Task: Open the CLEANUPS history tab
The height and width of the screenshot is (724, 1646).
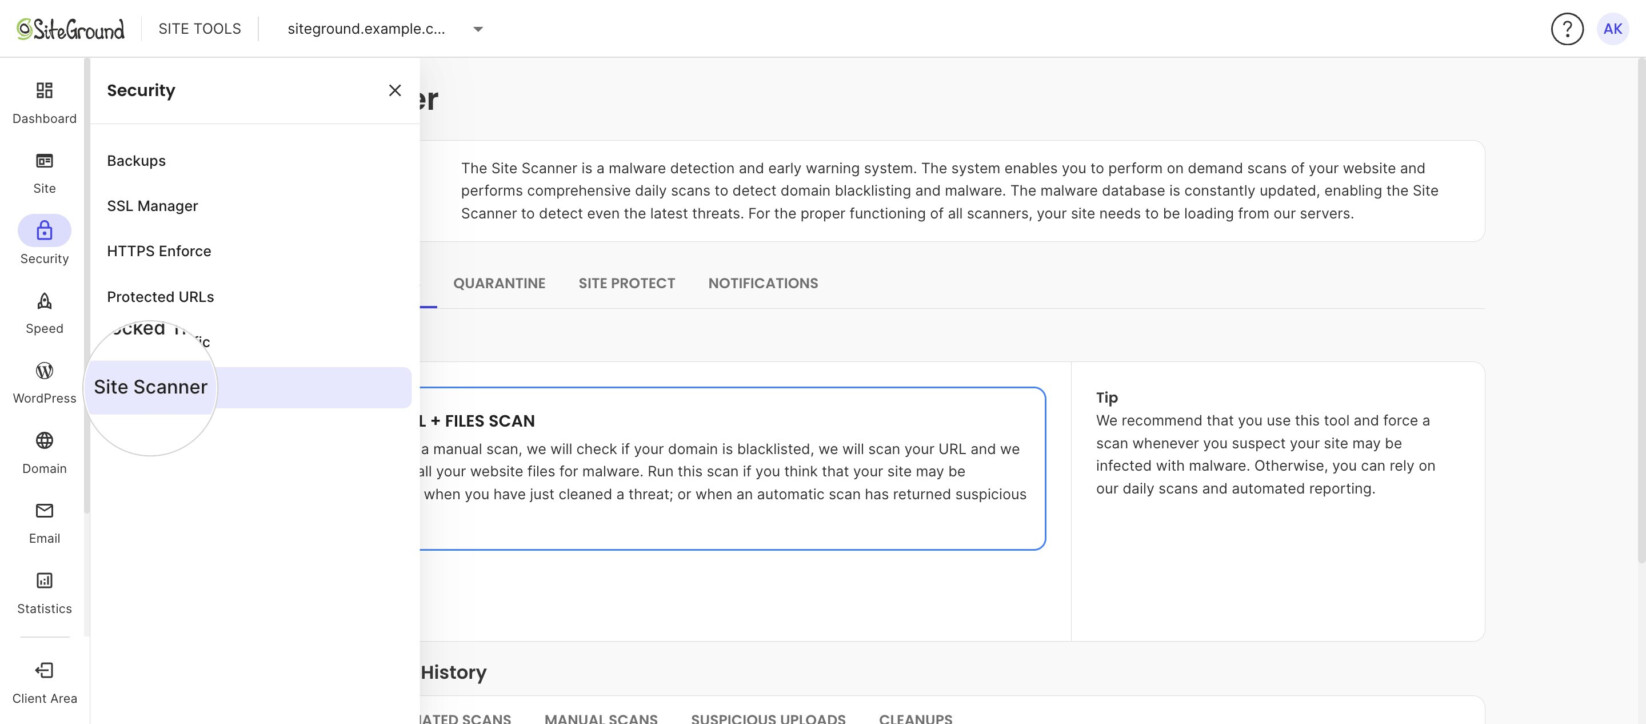Action: pyautogui.click(x=916, y=718)
